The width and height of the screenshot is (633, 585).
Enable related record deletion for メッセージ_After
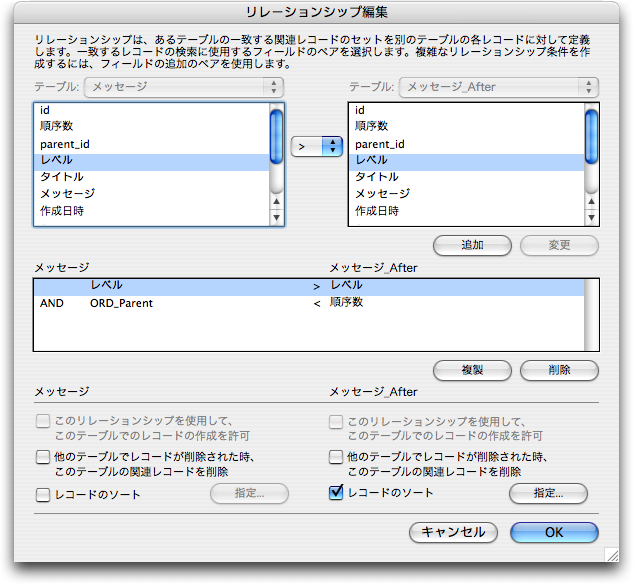[x=337, y=457]
